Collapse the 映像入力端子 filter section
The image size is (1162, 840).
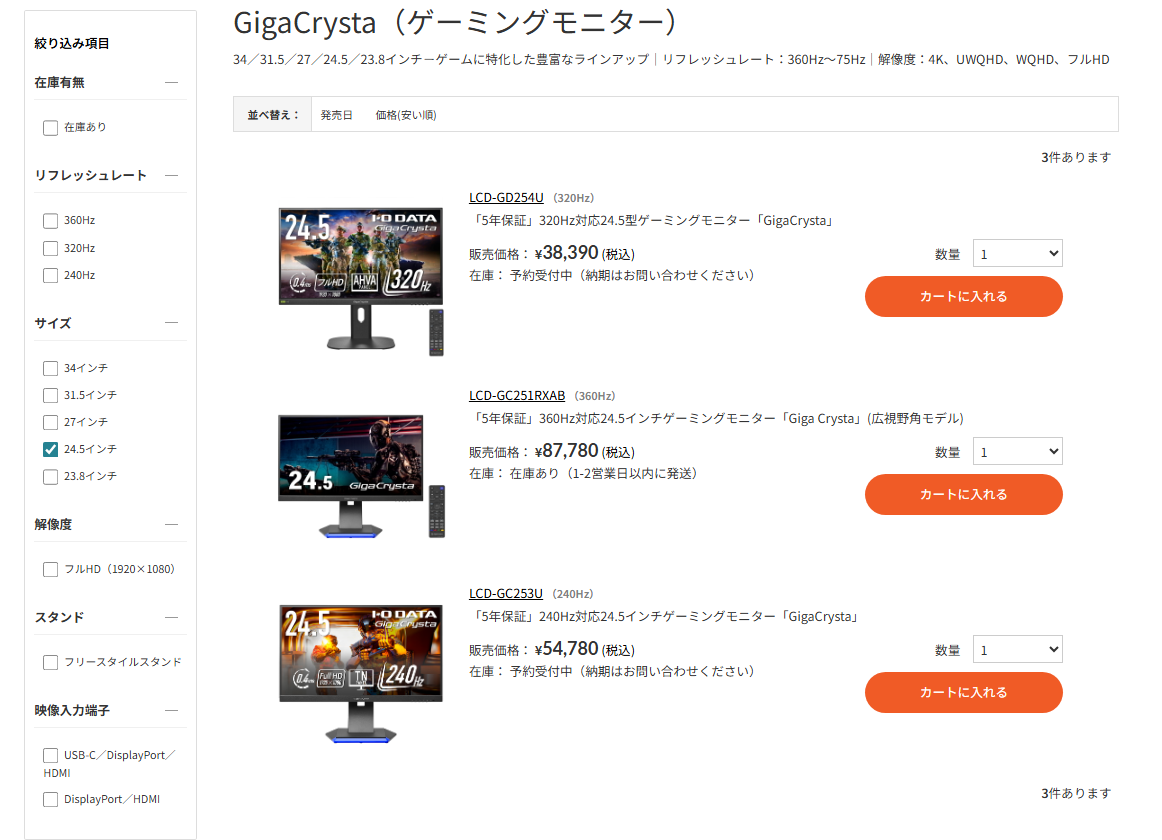pyautogui.click(x=172, y=710)
